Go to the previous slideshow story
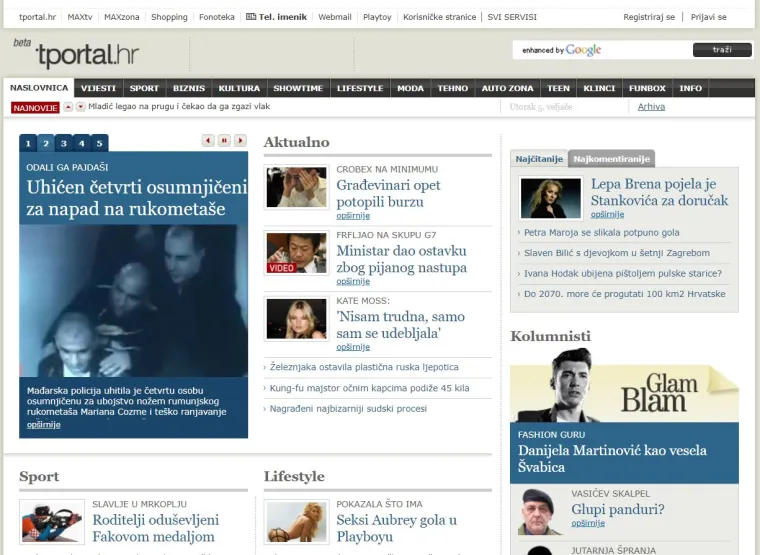 coord(208,141)
